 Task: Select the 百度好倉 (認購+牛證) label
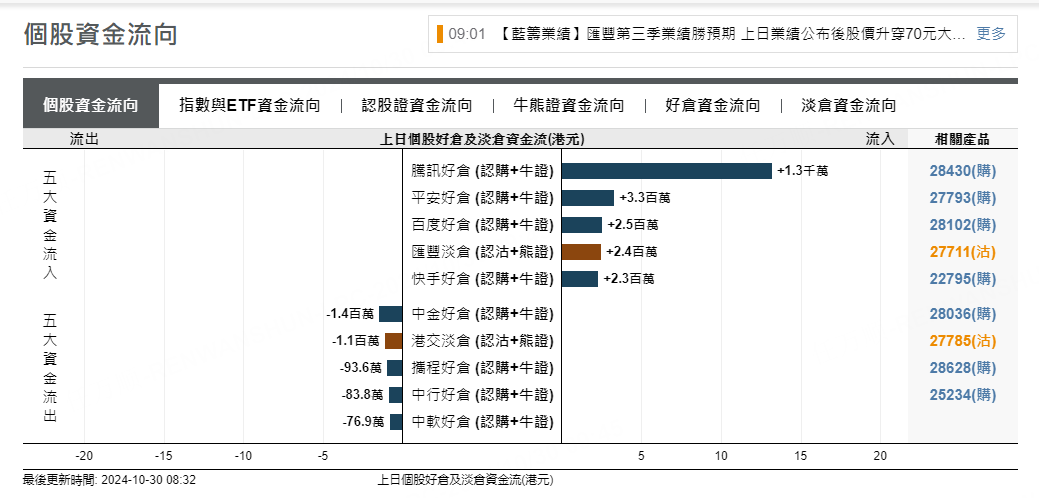(x=482, y=224)
